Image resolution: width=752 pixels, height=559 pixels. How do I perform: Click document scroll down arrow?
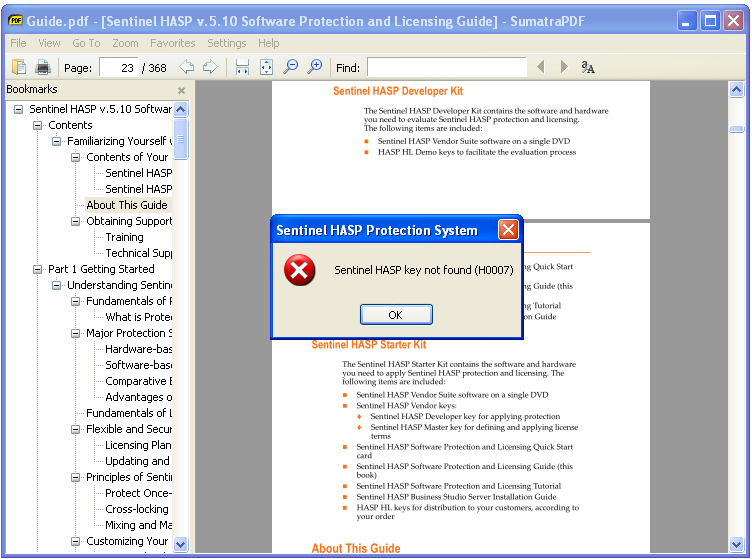(737, 544)
